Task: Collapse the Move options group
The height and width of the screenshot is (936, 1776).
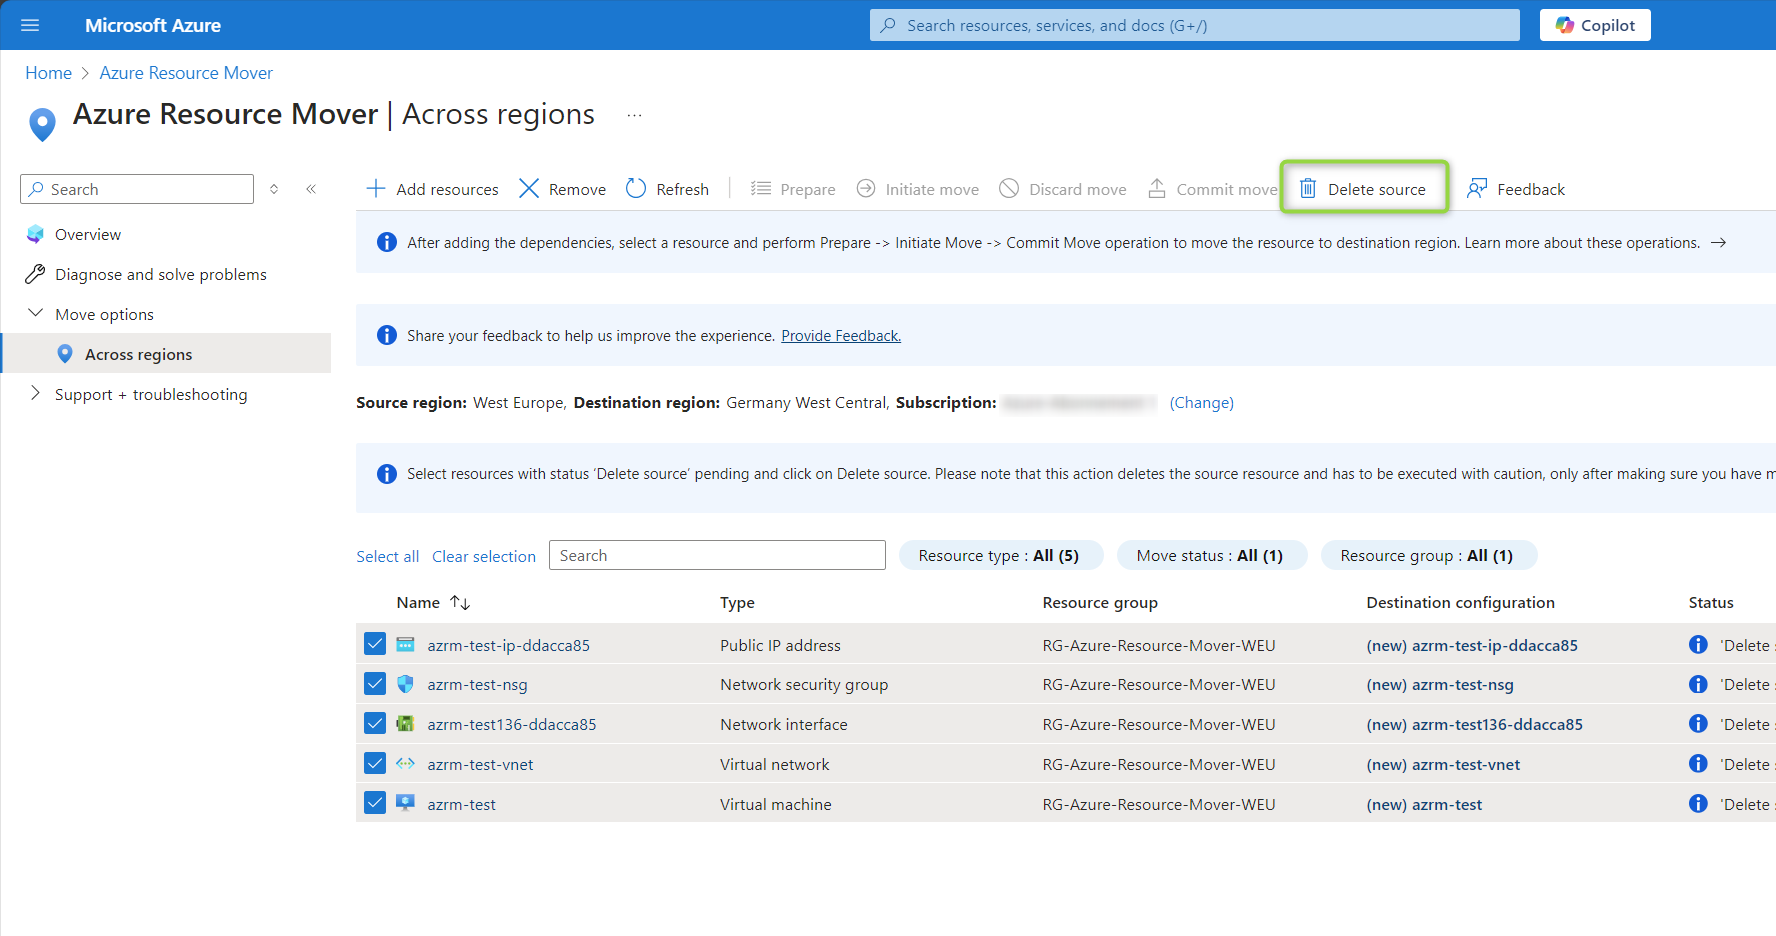Action: click(x=36, y=313)
